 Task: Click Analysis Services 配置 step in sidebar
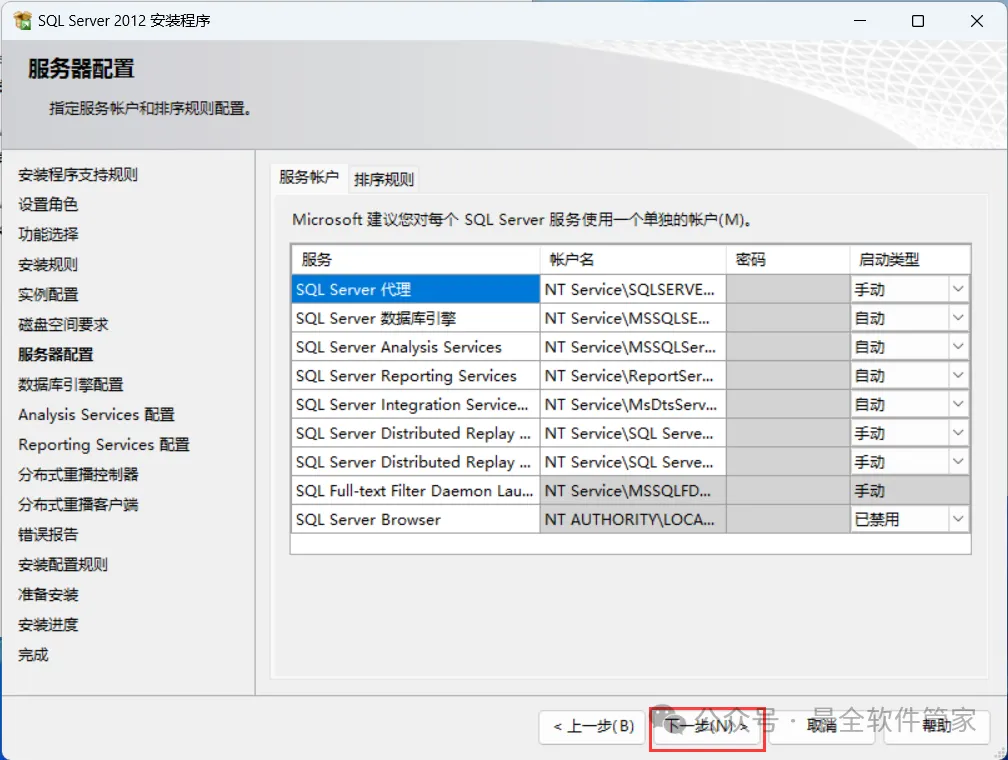point(96,415)
